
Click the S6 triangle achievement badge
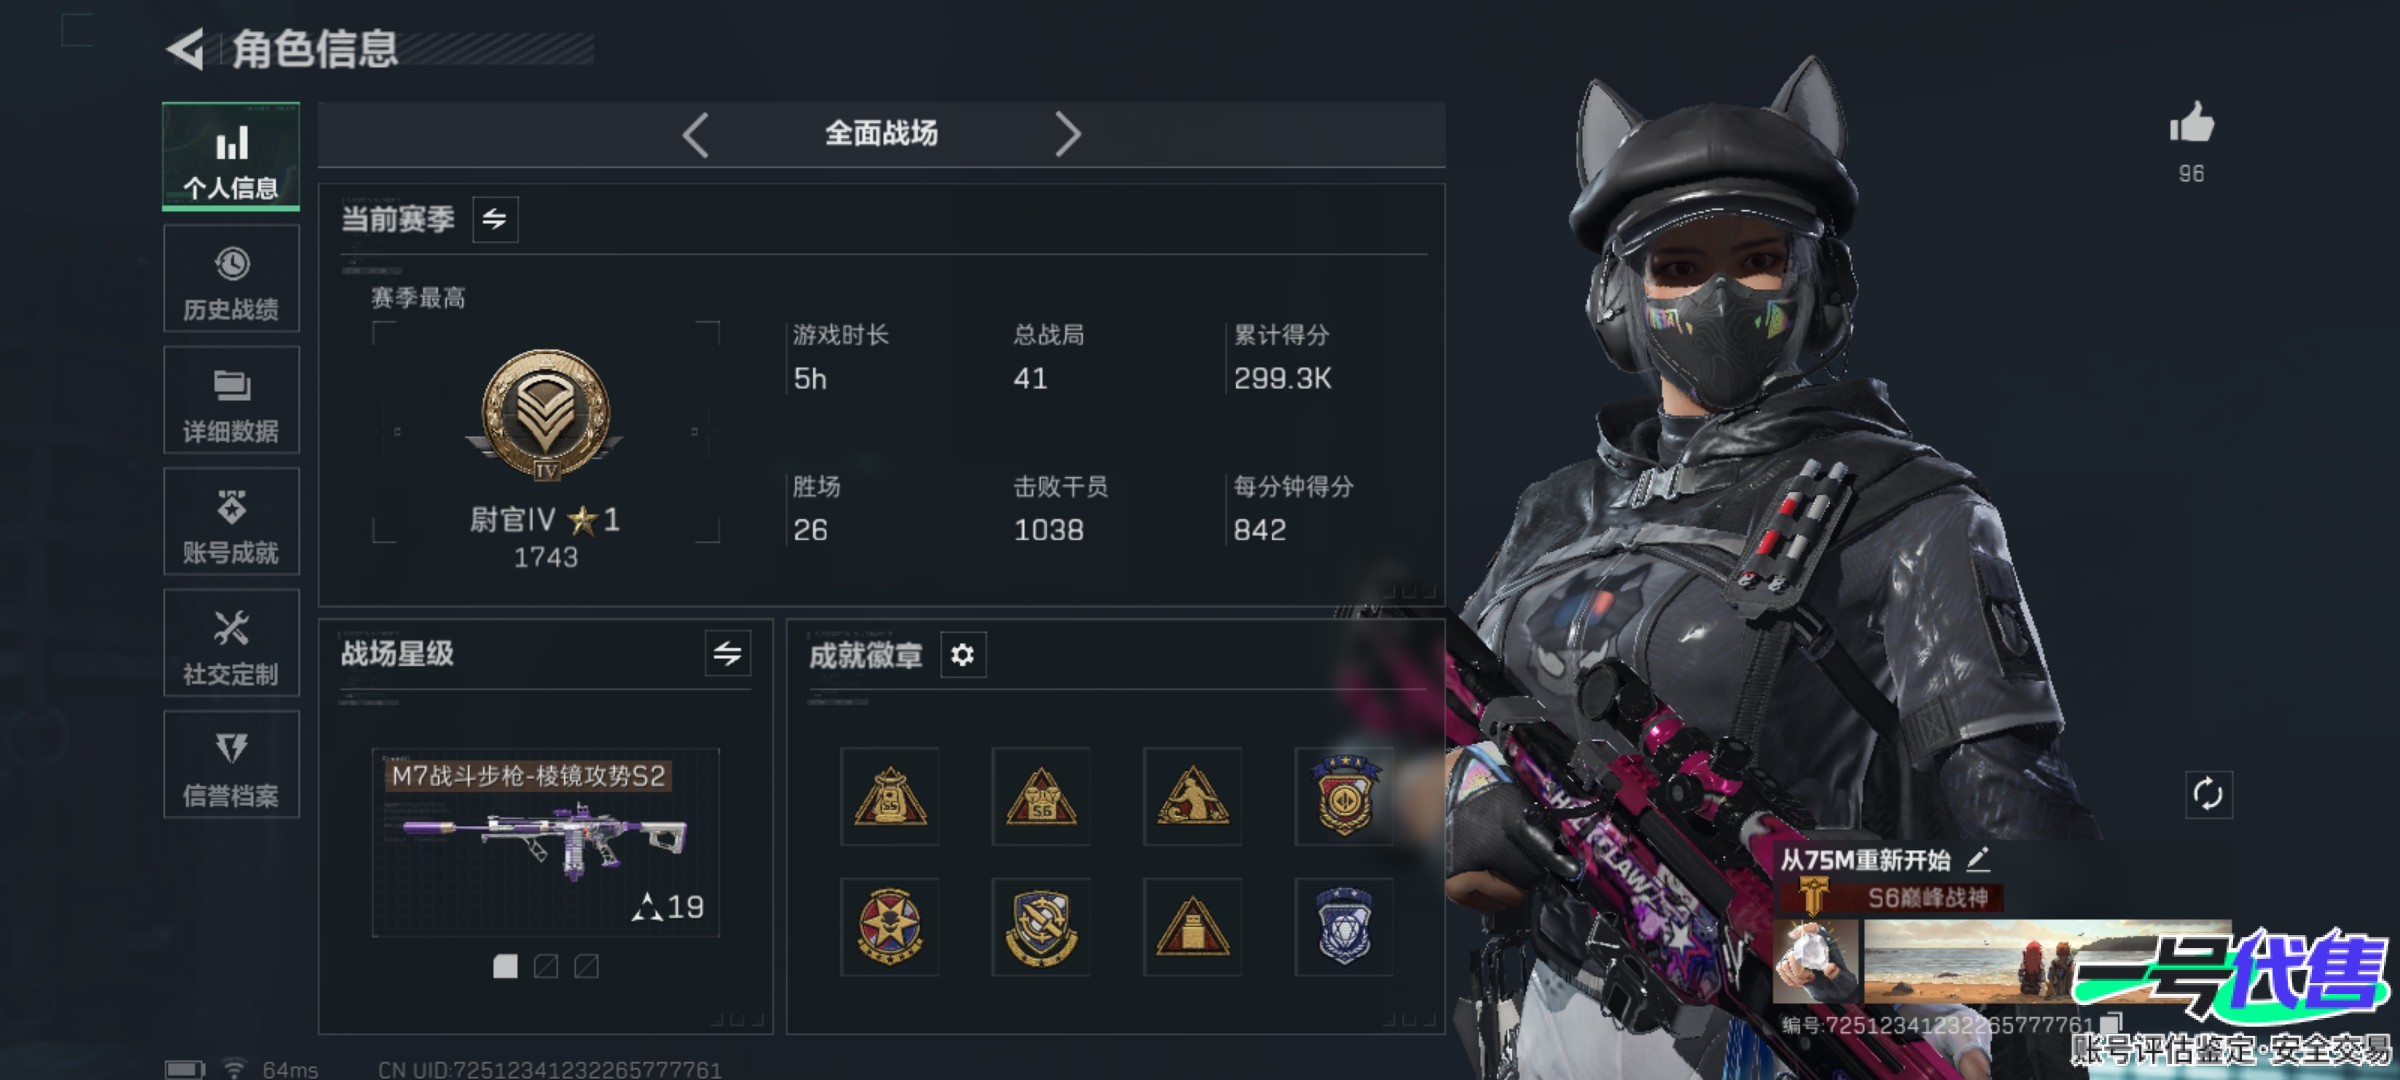tap(1041, 797)
